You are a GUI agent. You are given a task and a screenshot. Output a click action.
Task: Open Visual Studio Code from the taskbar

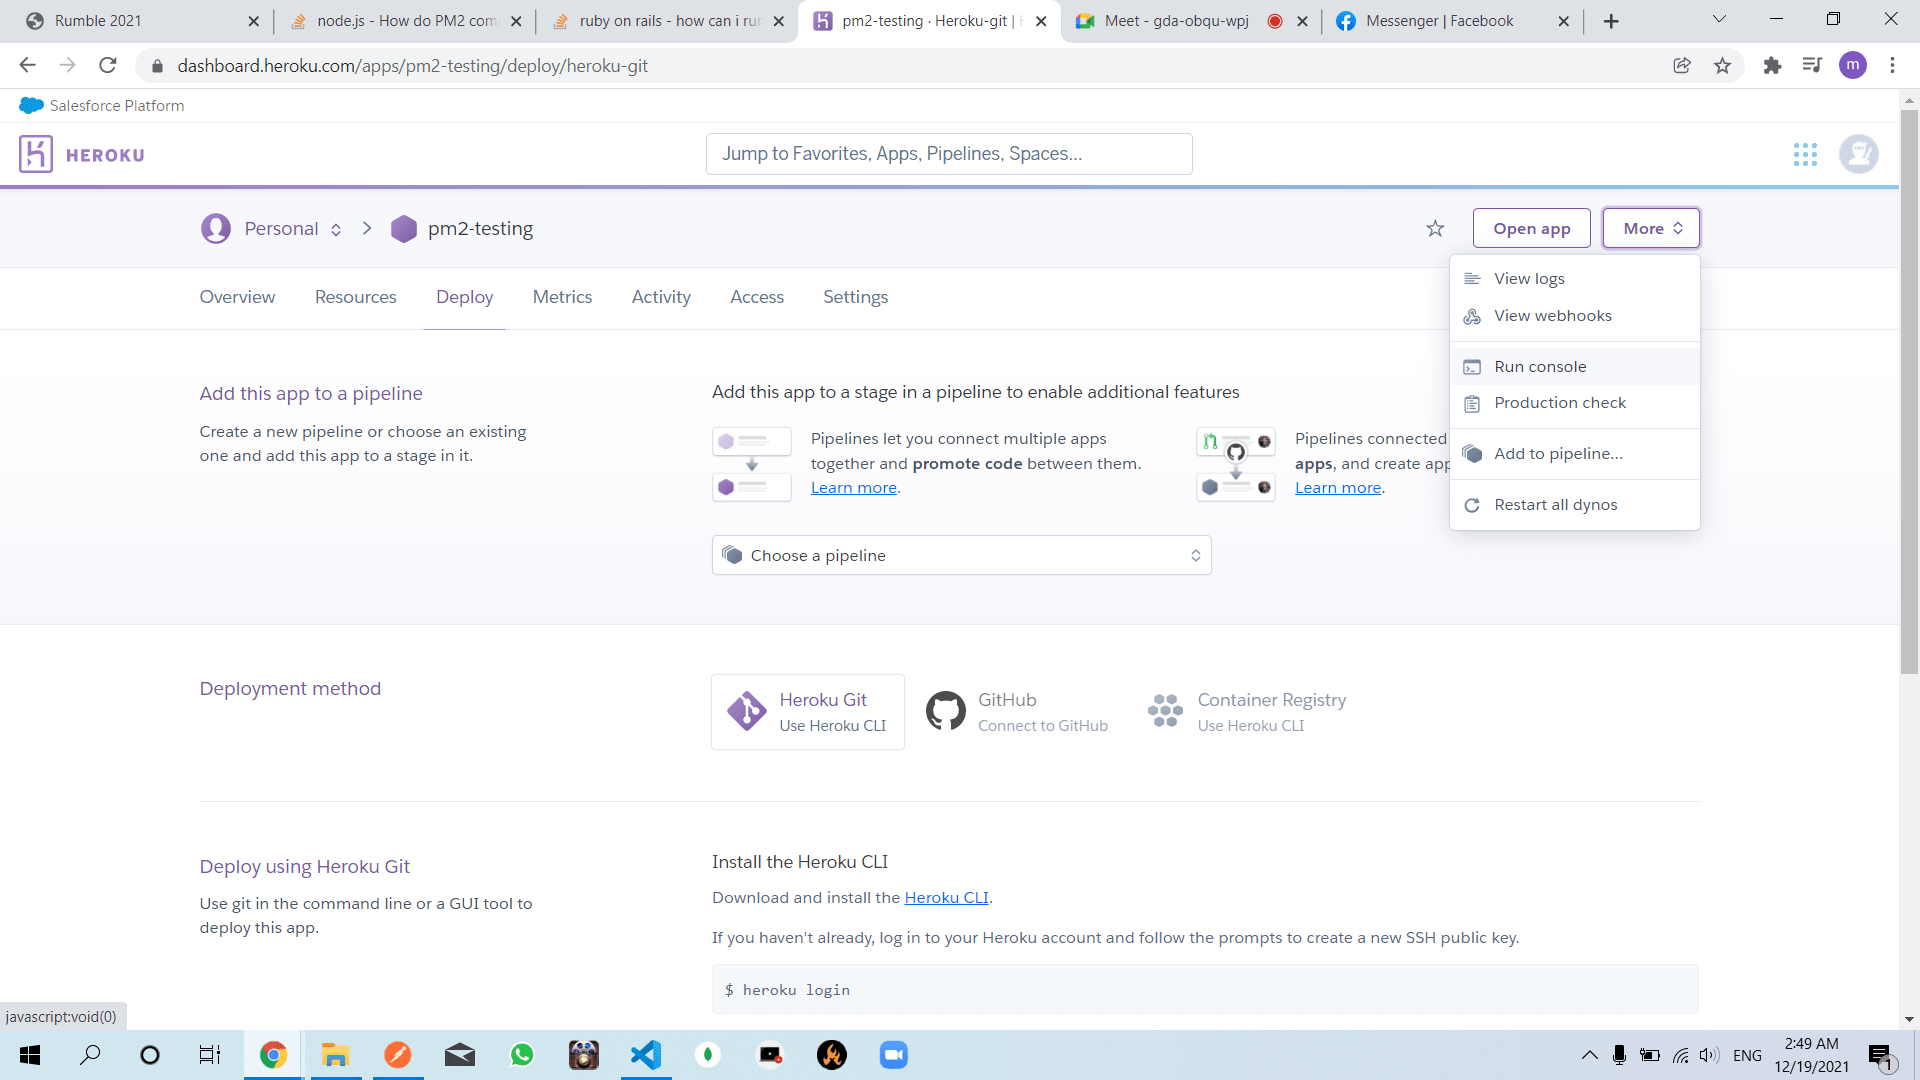tap(646, 1055)
